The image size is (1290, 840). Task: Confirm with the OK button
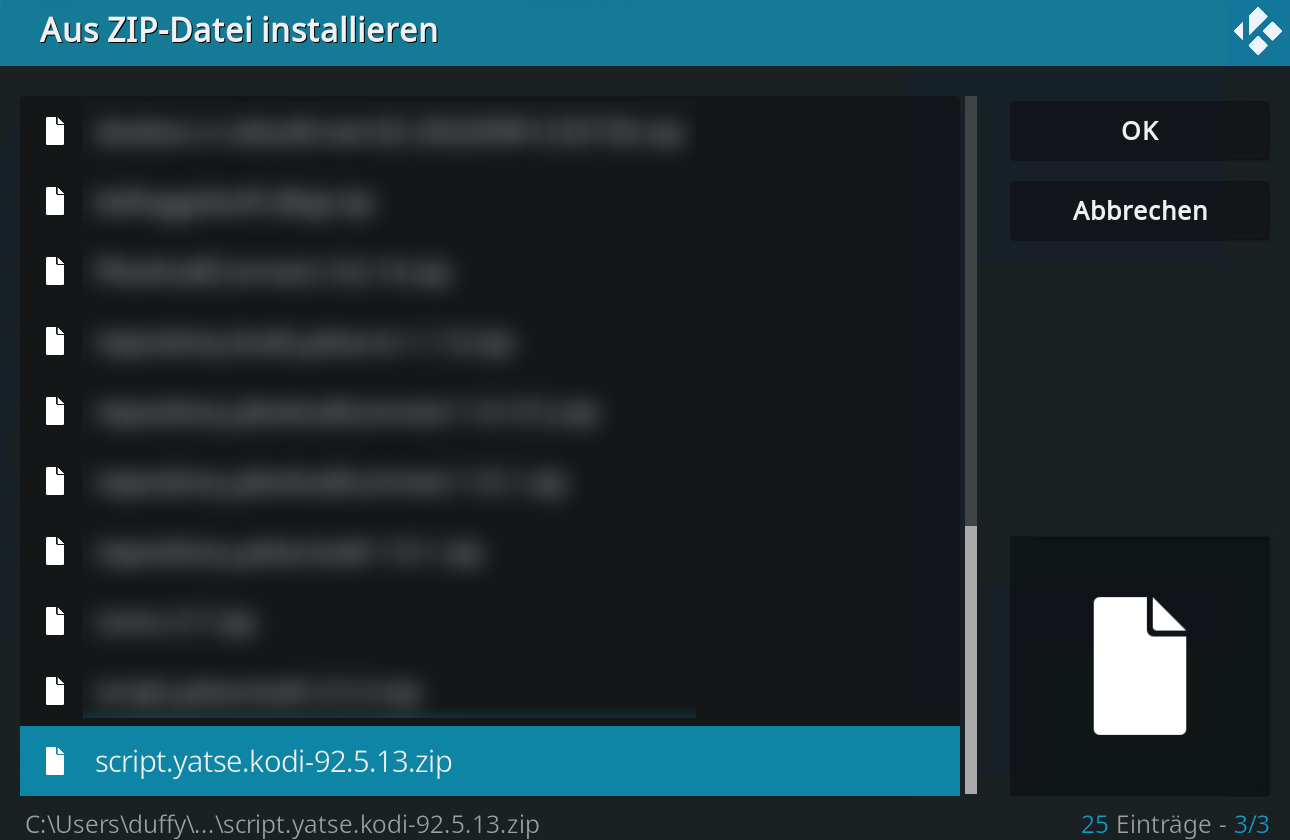[1140, 131]
